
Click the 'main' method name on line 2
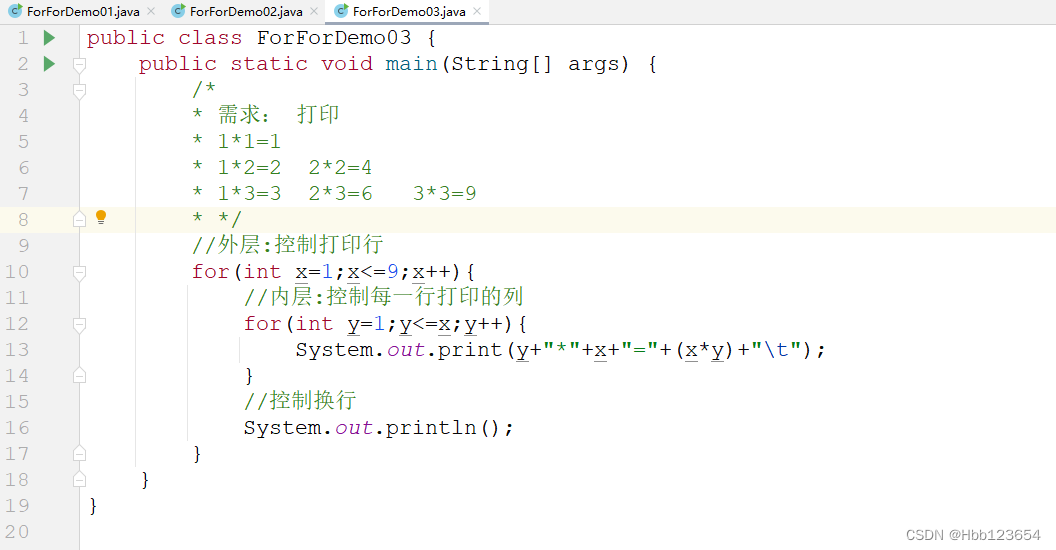pyautogui.click(x=411, y=64)
